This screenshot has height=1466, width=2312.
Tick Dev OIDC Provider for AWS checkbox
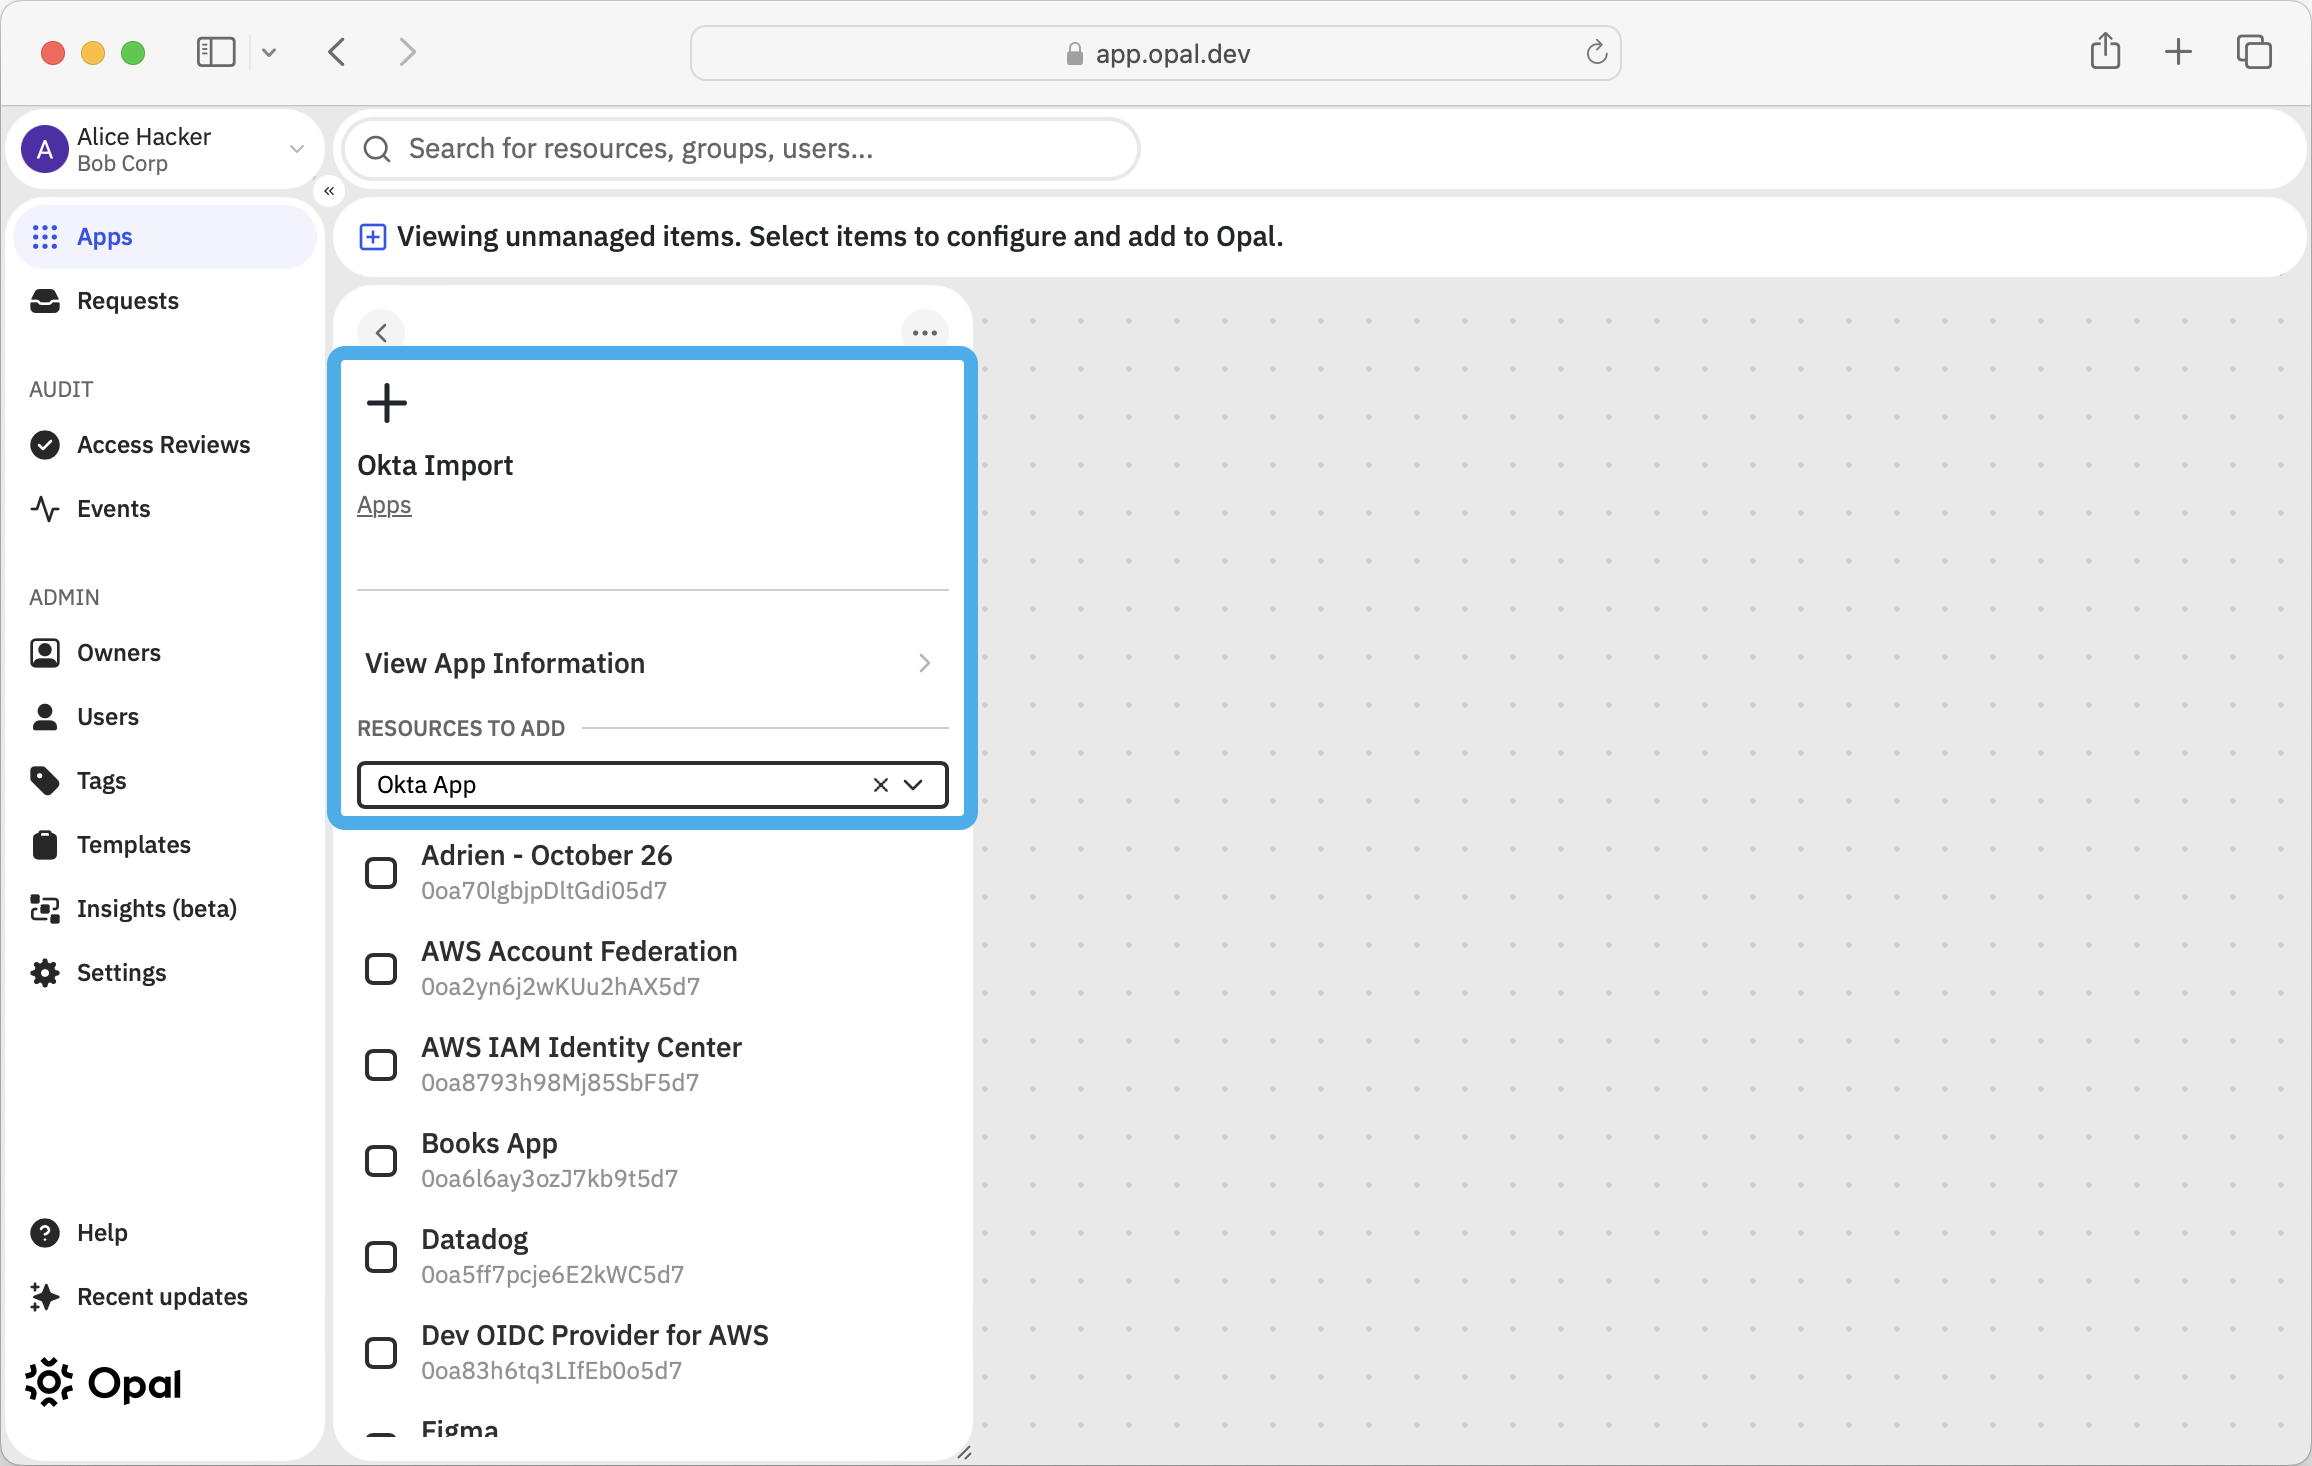click(x=381, y=1353)
